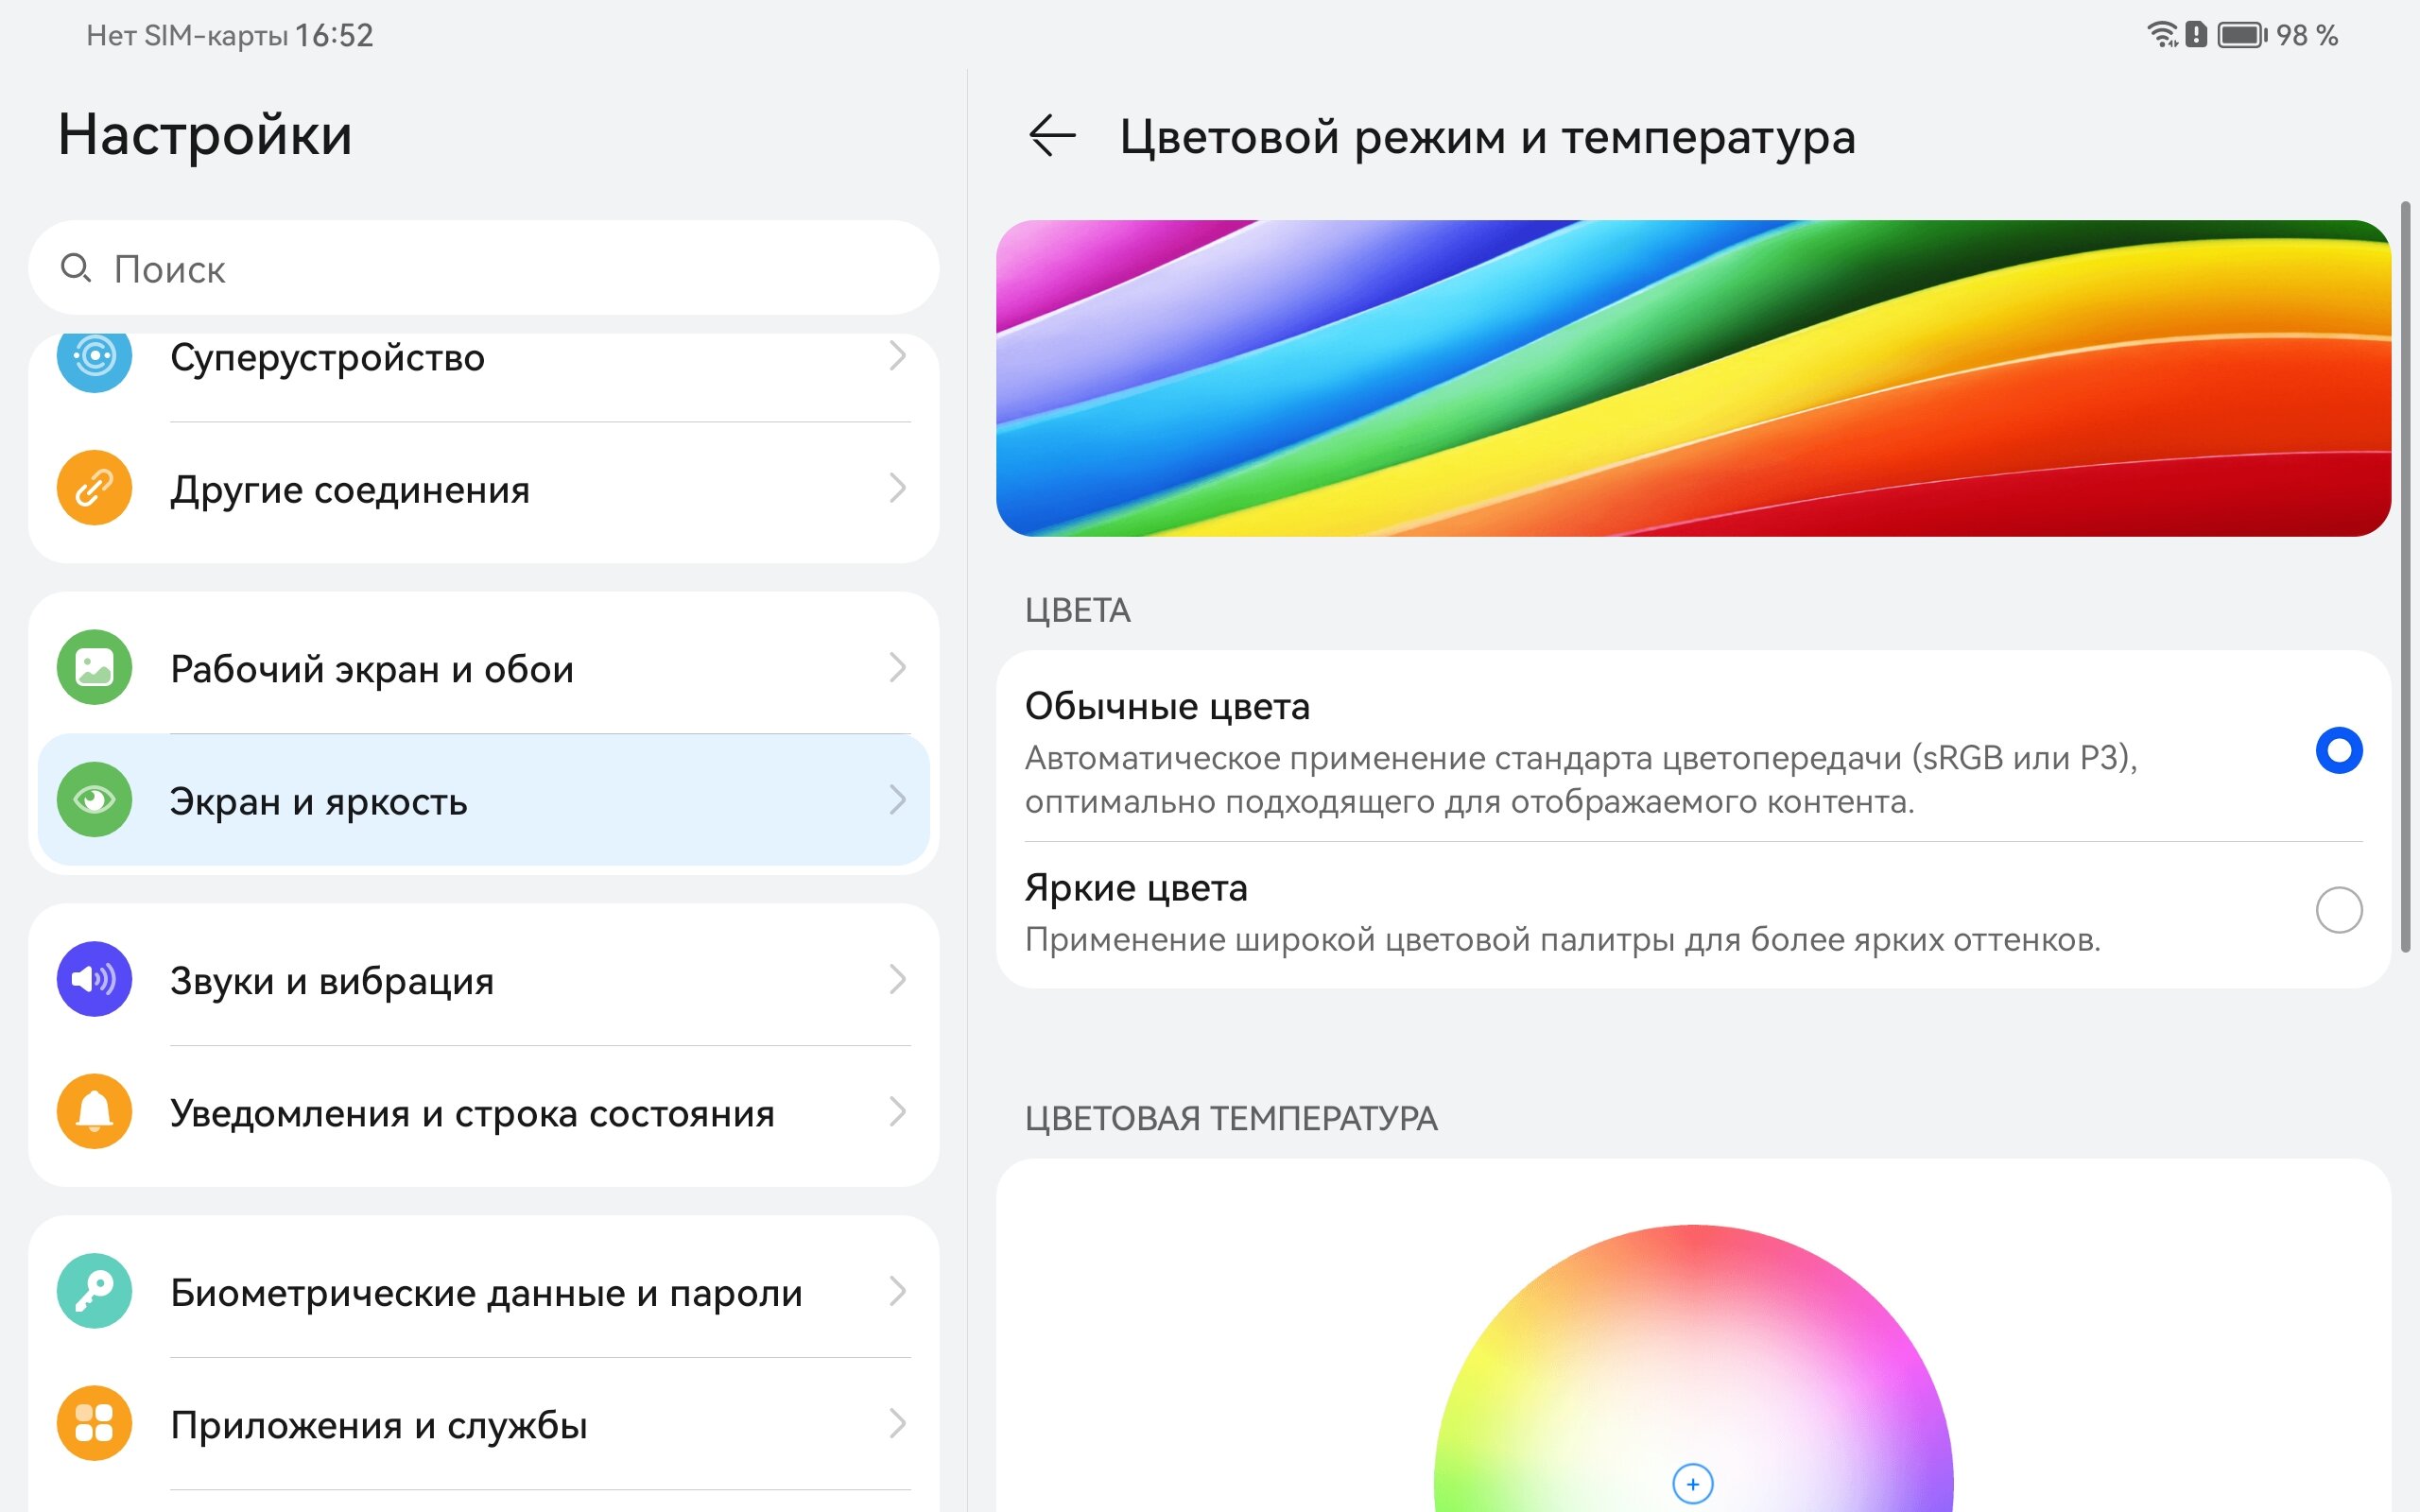The width and height of the screenshot is (2420, 1512).
Task: Tap the orange bell notification icon
Action: click(x=94, y=1111)
